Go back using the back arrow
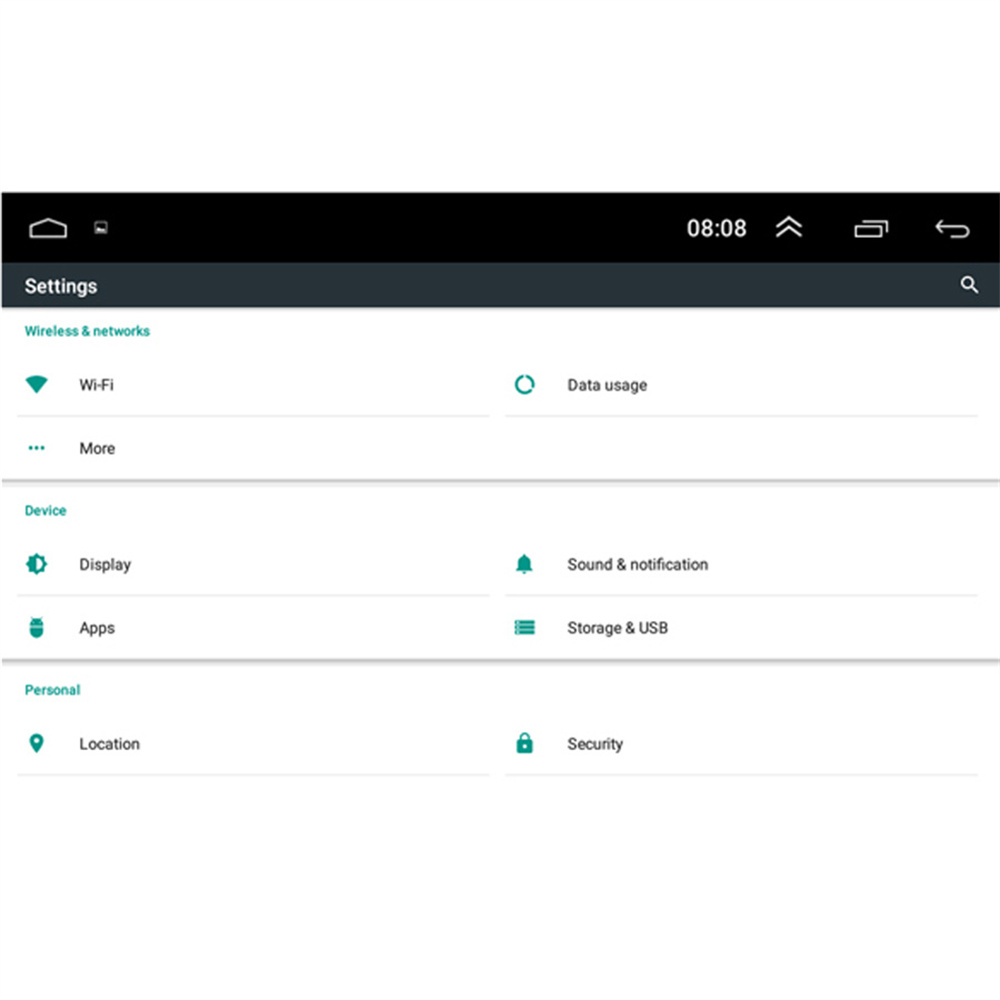Image resolution: width=1000 pixels, height=1000 pixels. [x=951, y=229]
